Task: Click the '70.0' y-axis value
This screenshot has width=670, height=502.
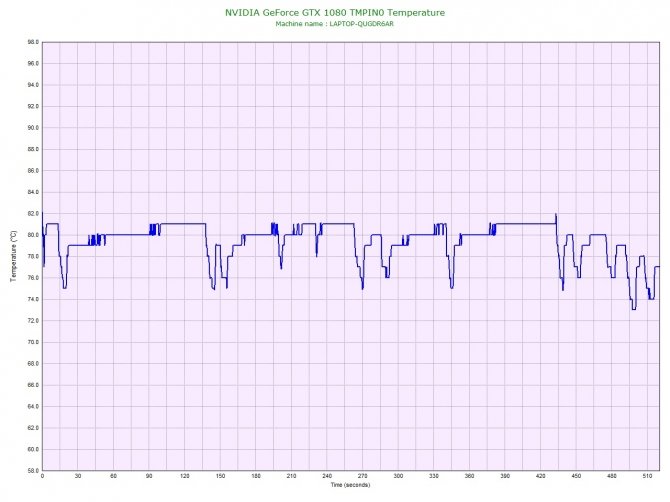Action: coord(33,342)
